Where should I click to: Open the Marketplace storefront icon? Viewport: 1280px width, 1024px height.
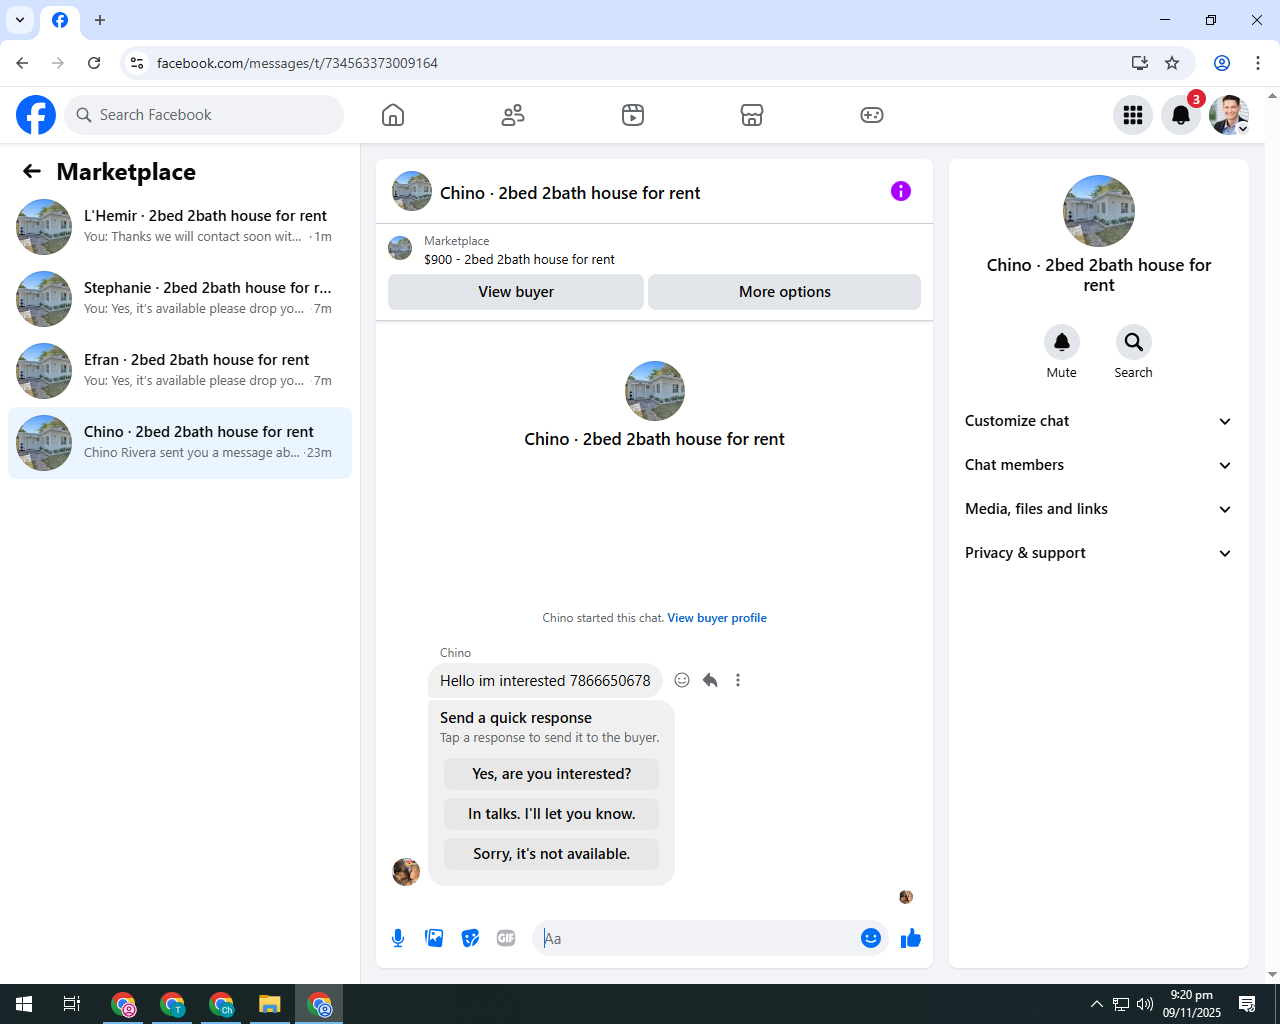pos(752,115)
